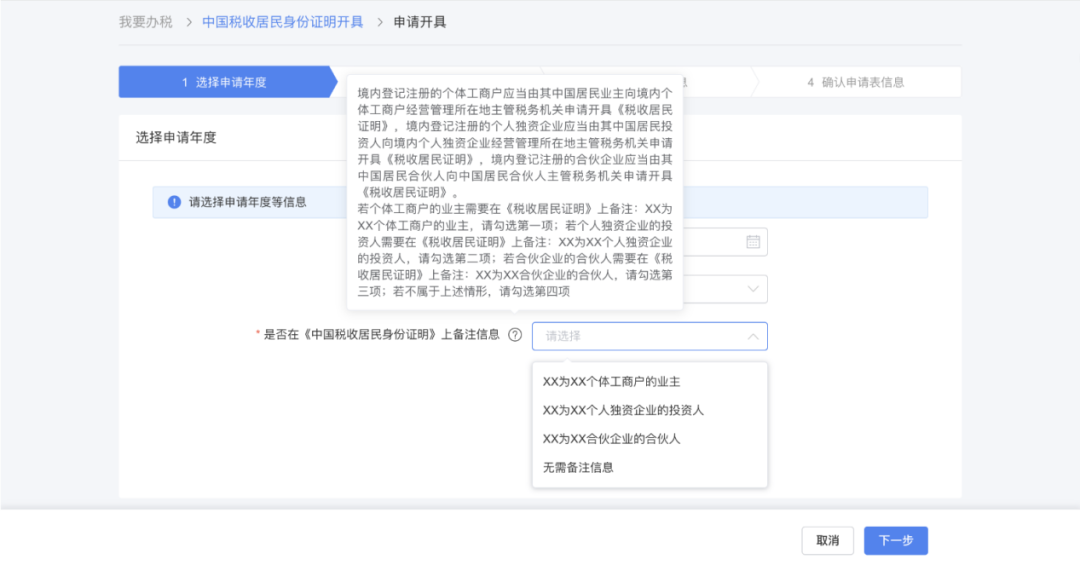This screenshot has height=565, width=1080.
Task: Select option XX为XX个体工商户的业主
Action: coord(611,382)
